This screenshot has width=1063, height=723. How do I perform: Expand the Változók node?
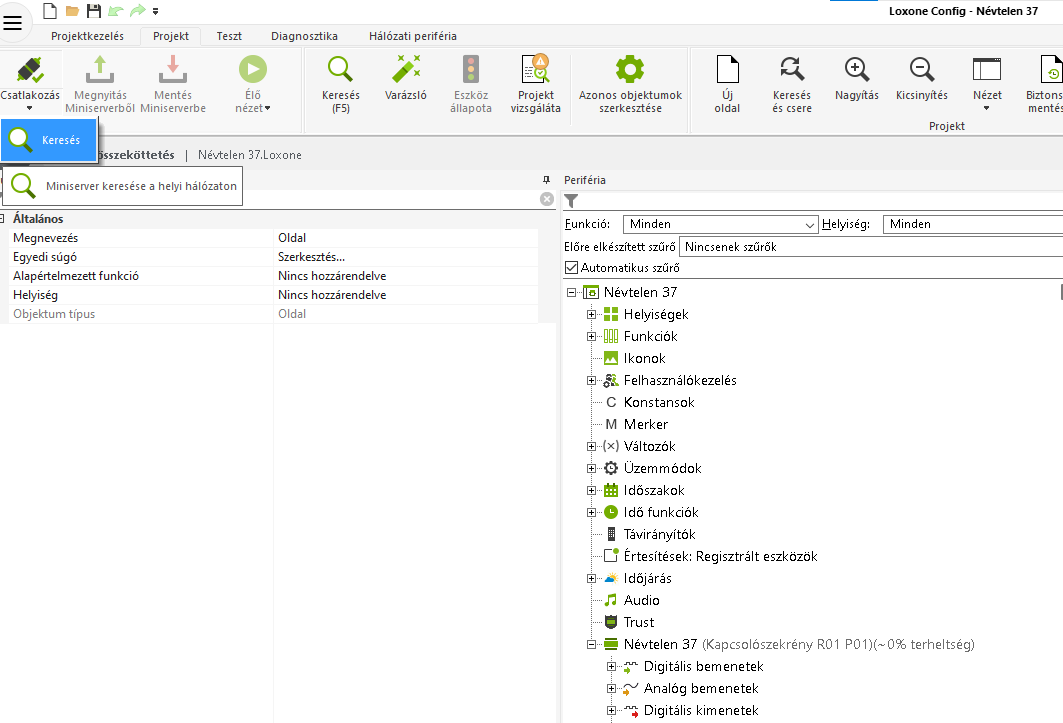pyautogui.click(x=591, y=446)
